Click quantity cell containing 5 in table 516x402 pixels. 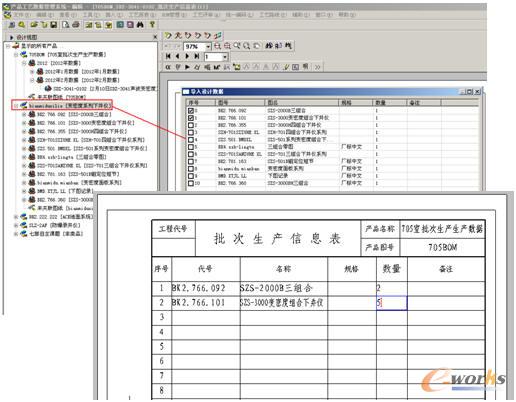point(392,303)
